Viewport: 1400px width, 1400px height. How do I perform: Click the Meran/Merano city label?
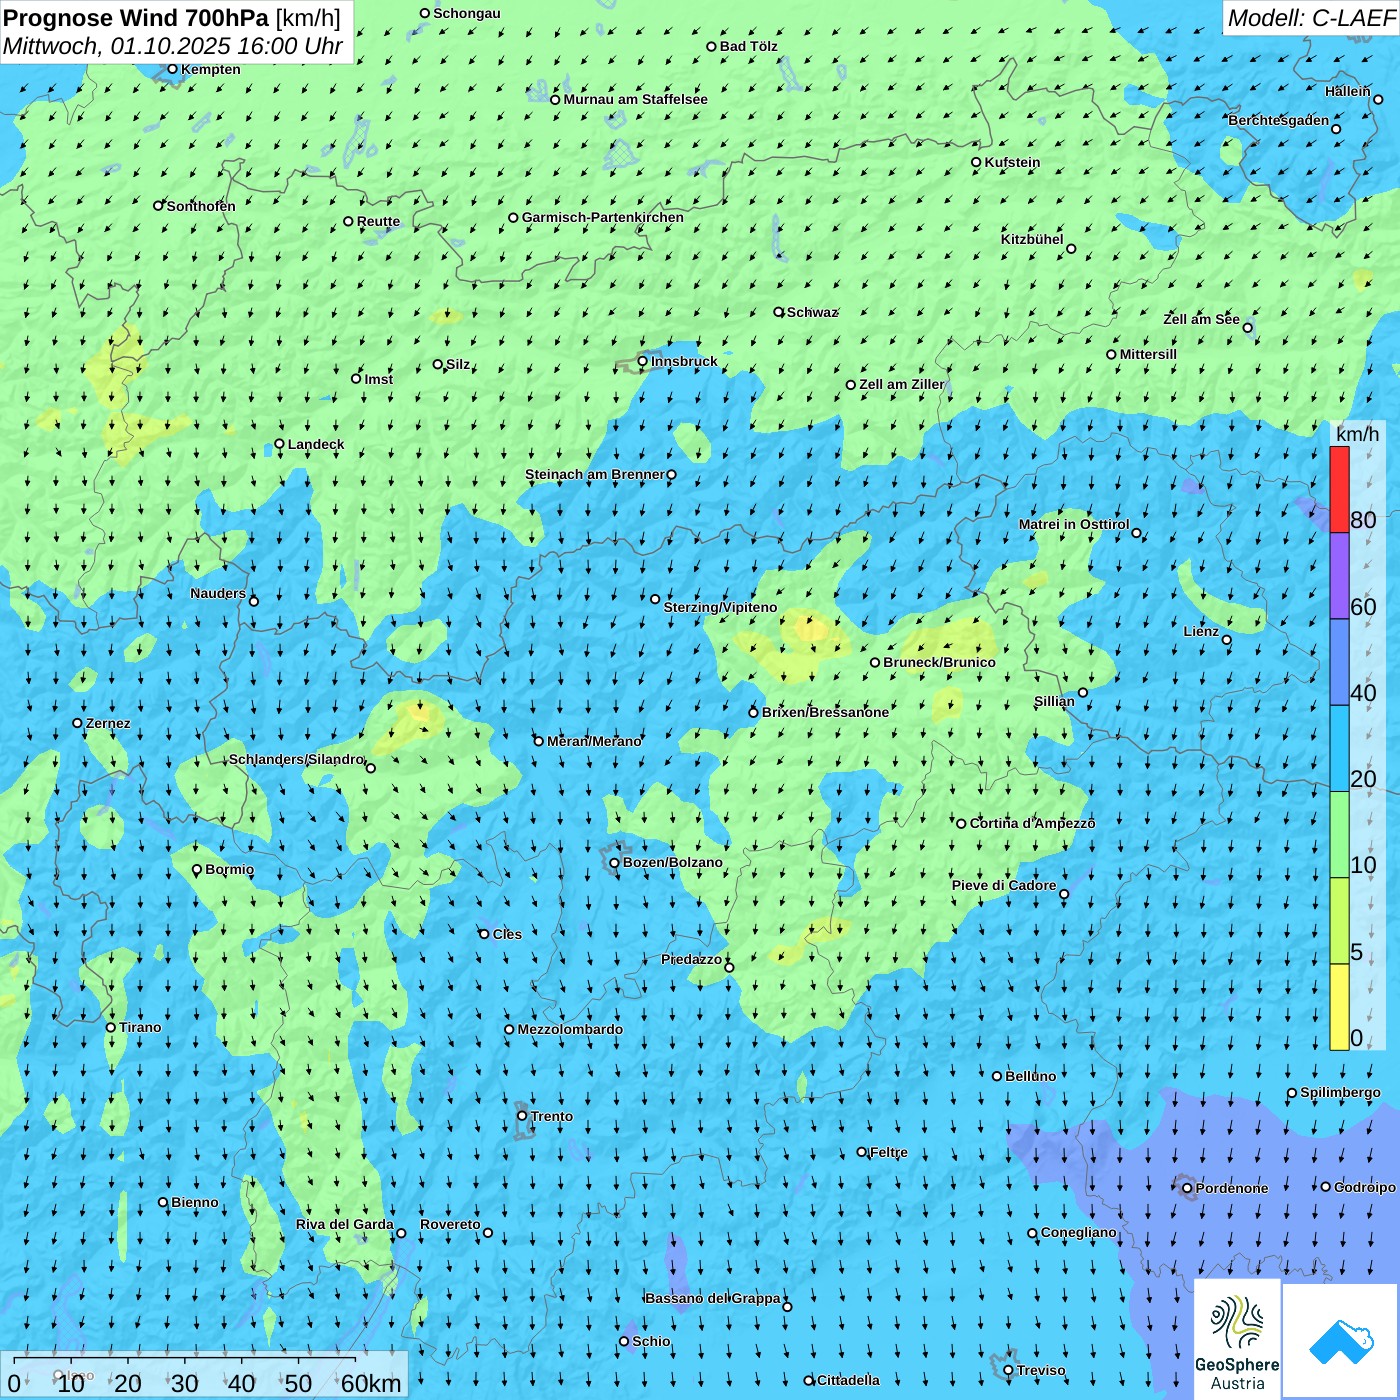click(x=594, y=741)
